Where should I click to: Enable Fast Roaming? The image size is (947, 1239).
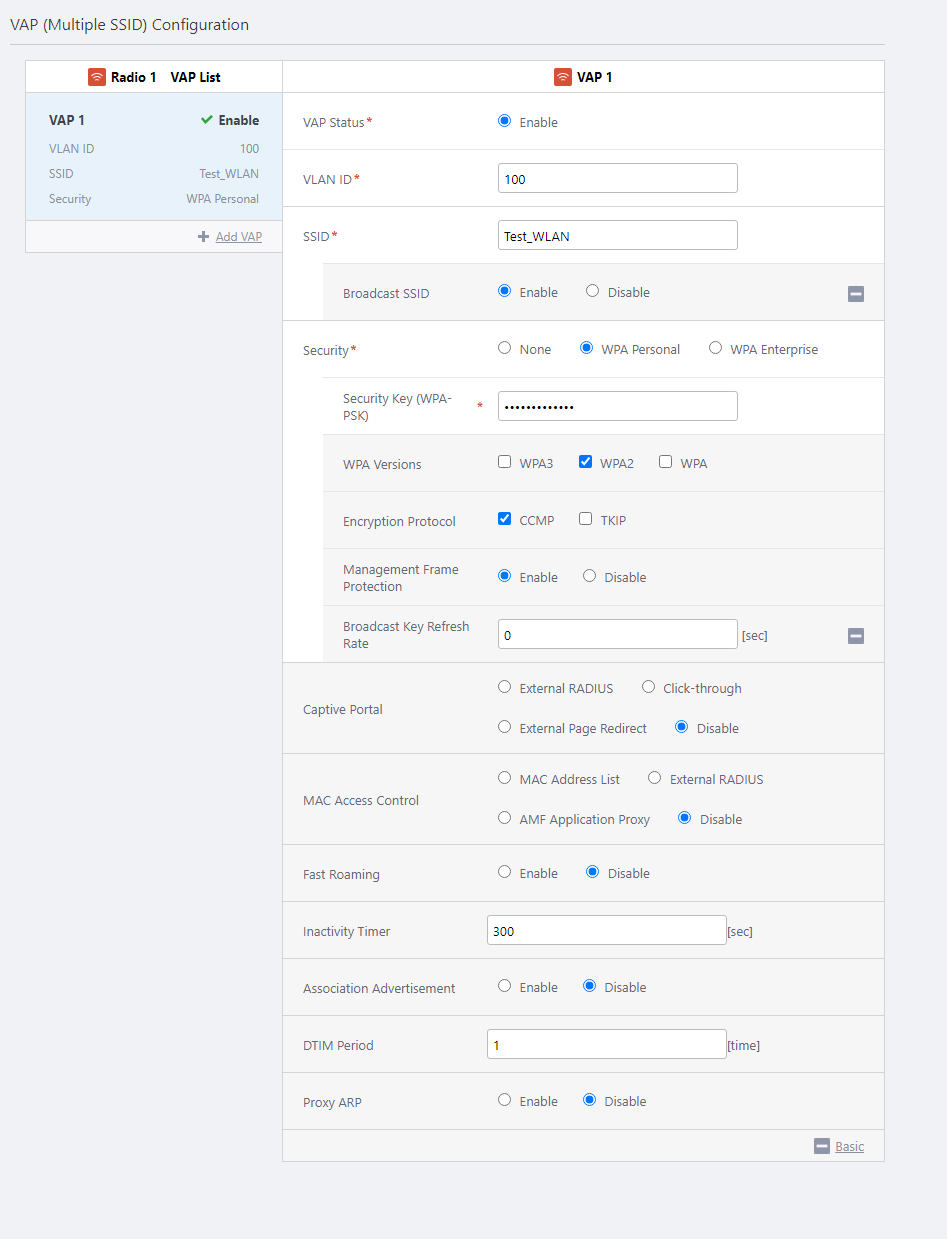click(x=505, y=872)
